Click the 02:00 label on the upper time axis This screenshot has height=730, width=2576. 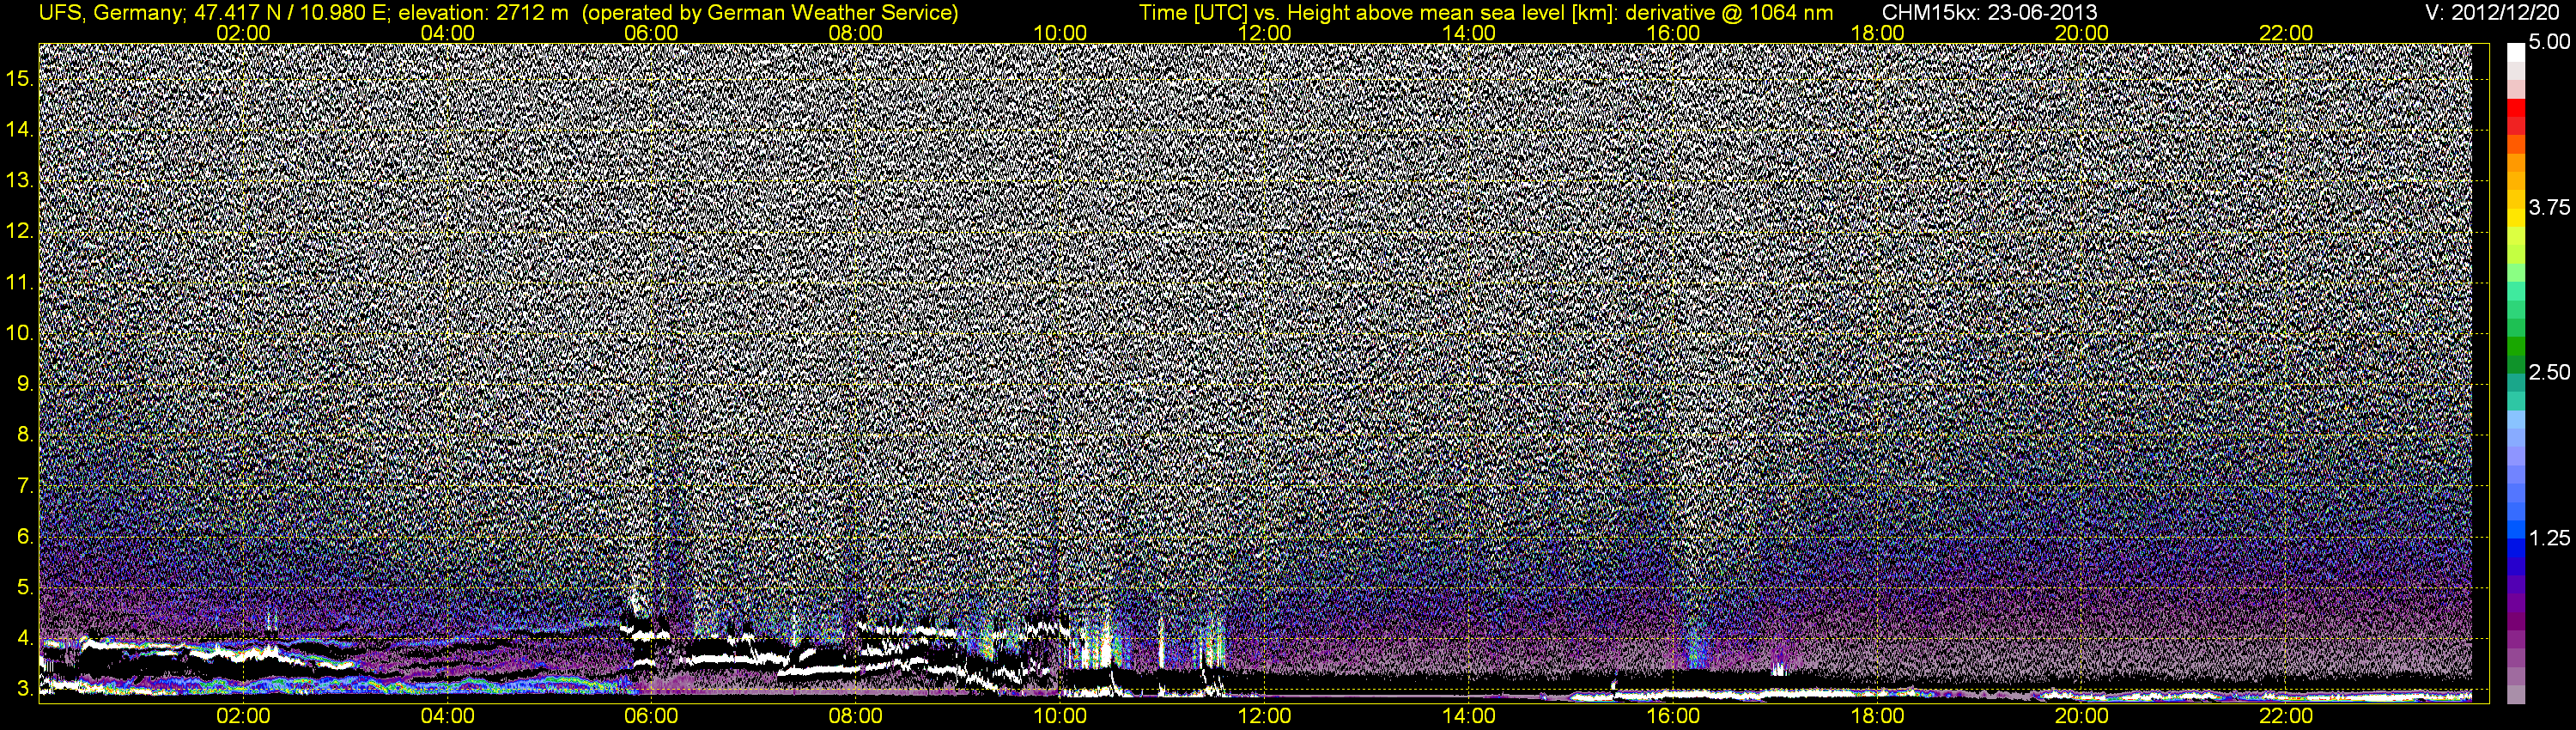coord(243,33)
